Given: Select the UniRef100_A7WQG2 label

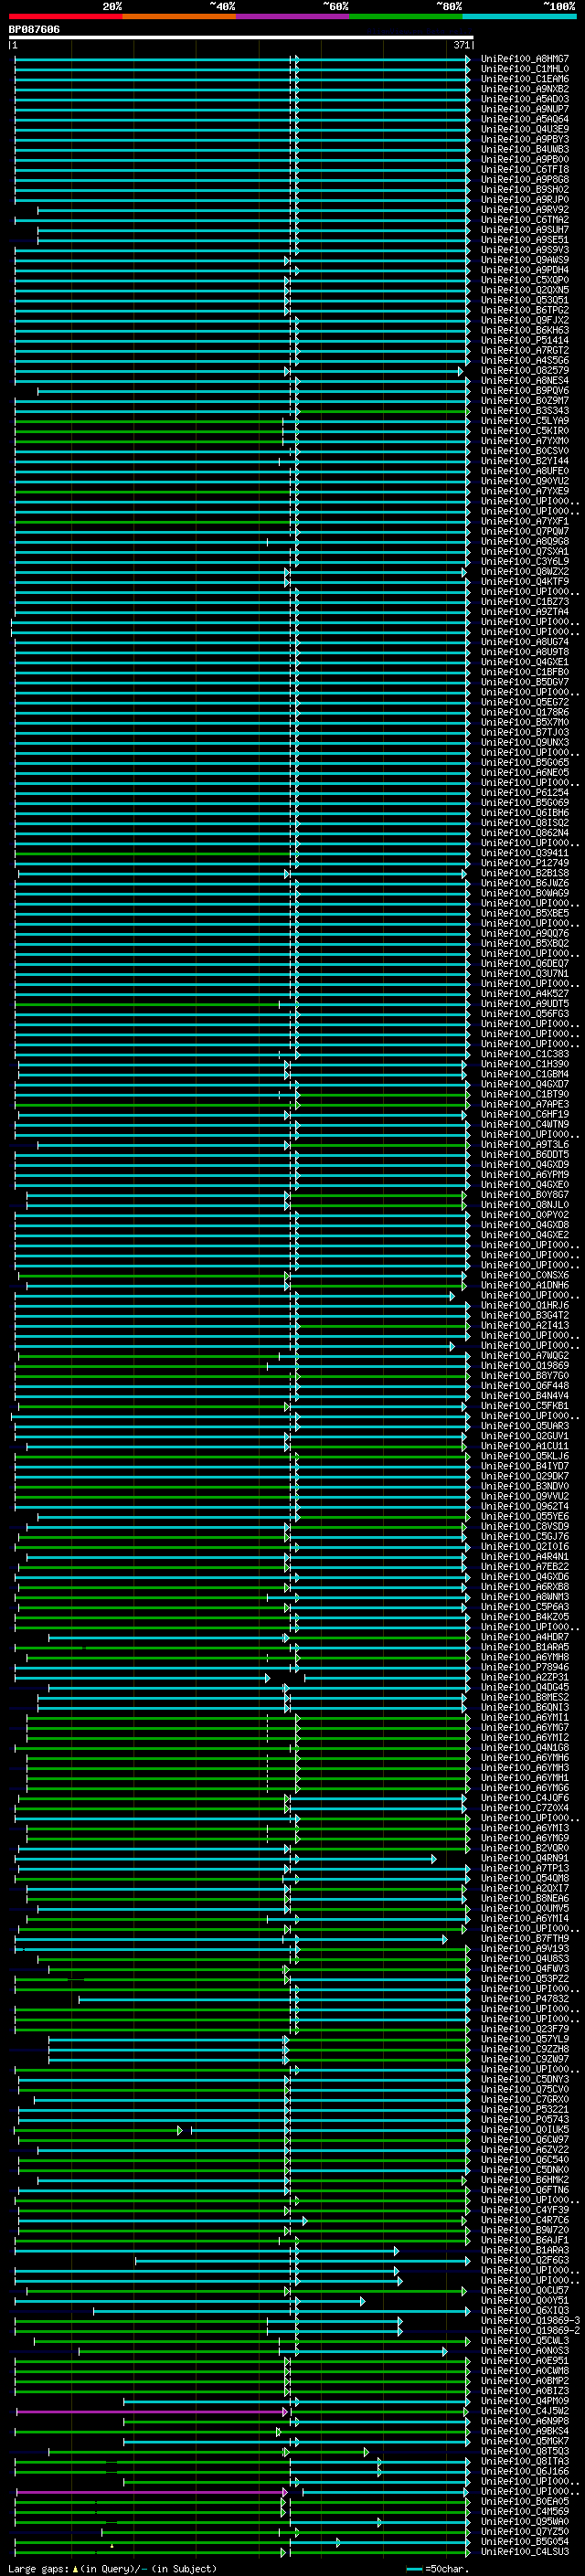Looking at the screenshot, I should click(x=524, y=1356).
